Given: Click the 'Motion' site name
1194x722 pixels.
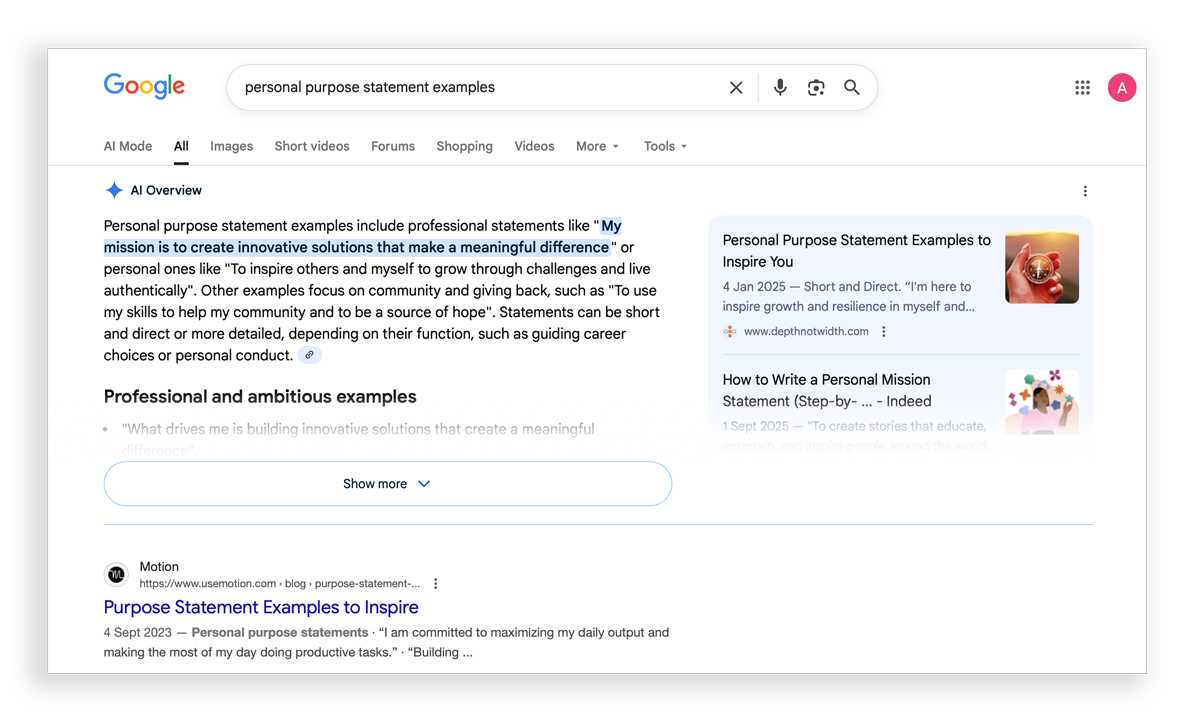Looking at the screenshot, I should (x=159, y=567).
